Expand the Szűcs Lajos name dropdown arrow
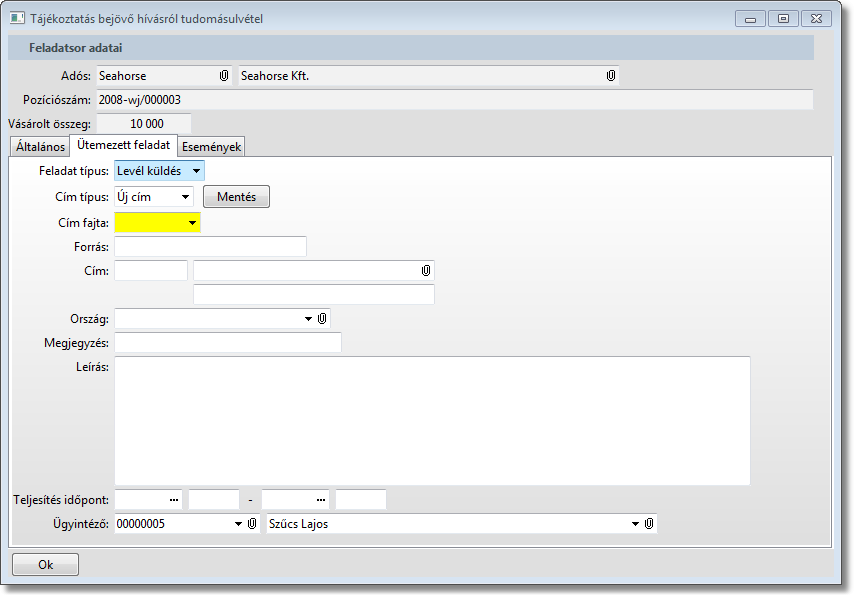Screen dimensions: 854x597 635,524
